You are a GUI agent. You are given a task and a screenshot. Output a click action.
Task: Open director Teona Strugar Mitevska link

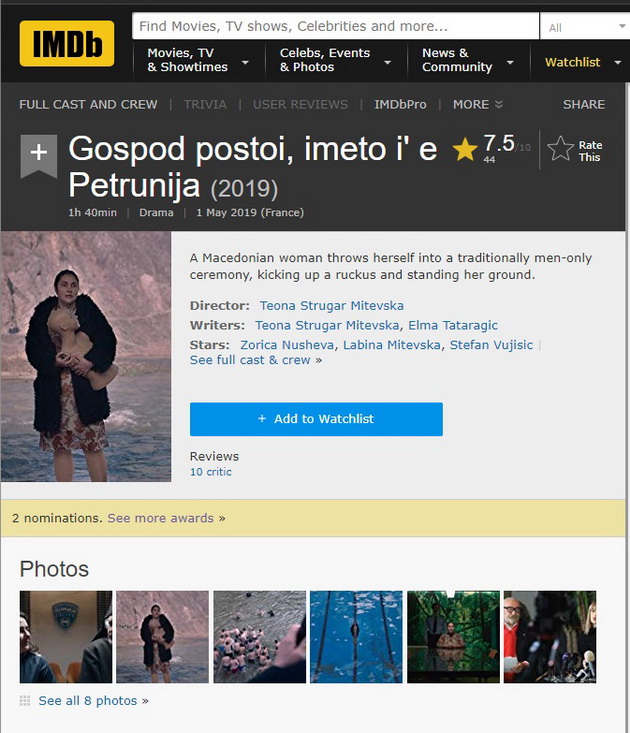[x=331, y=305]
